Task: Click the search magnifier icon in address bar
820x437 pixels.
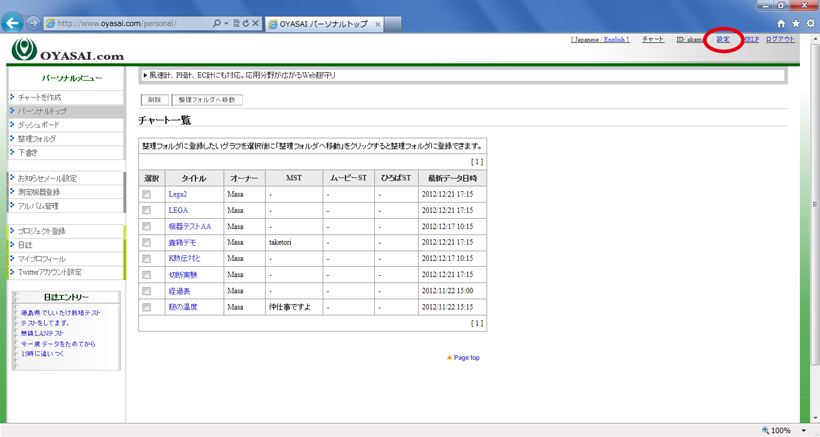Action: click(x=217, y=24)
